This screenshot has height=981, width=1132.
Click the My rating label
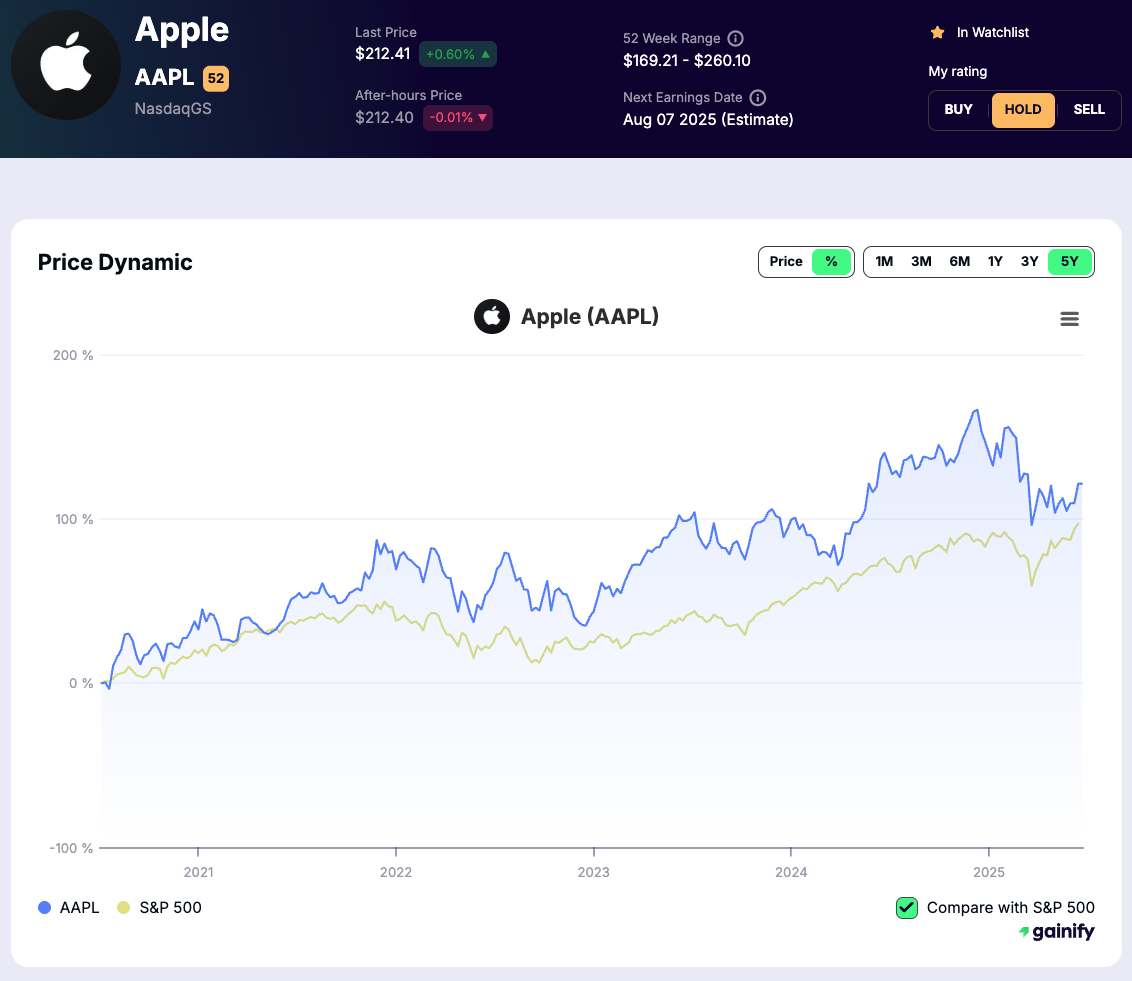pyautogui.click(x=958, y=71)
